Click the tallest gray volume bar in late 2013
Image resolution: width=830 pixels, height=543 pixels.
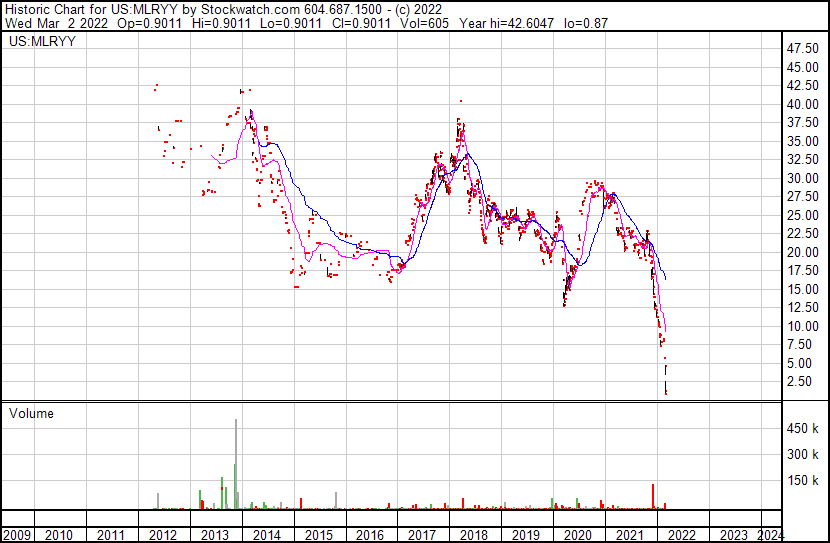236,464
